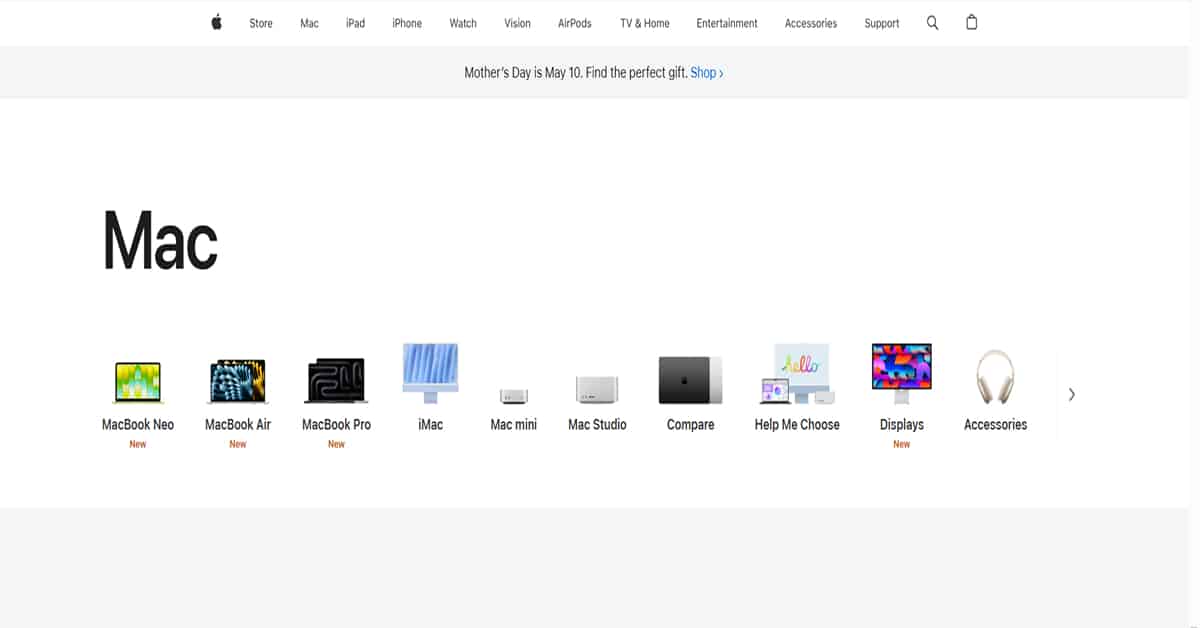Click the iMac text label

(430, 424)
